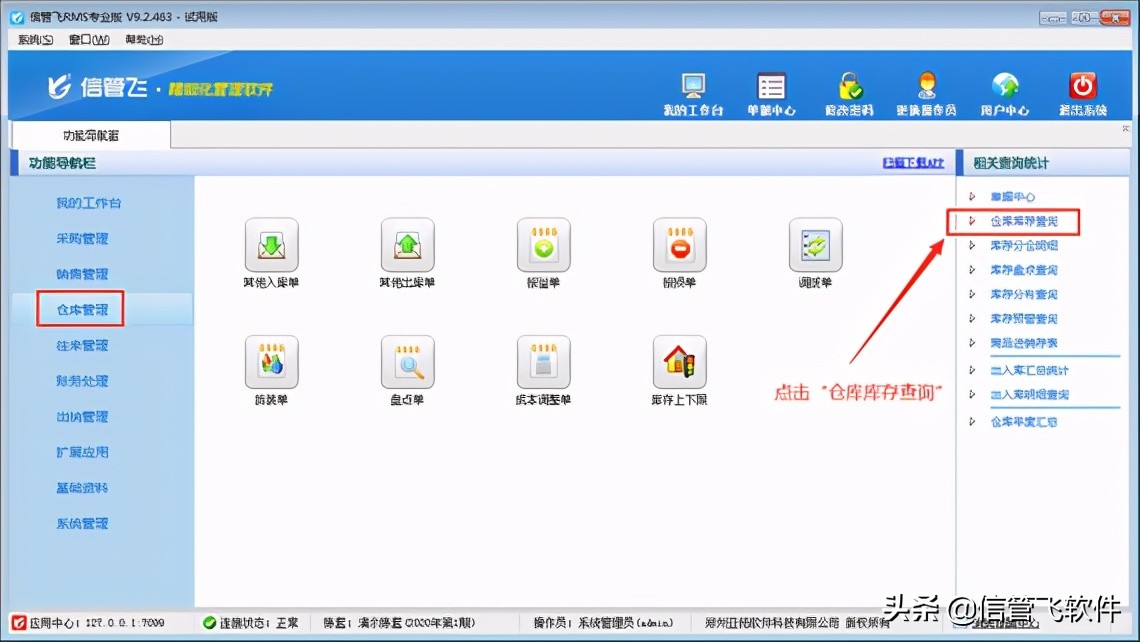Open the 系统(S) menu

tap(33, 39)
